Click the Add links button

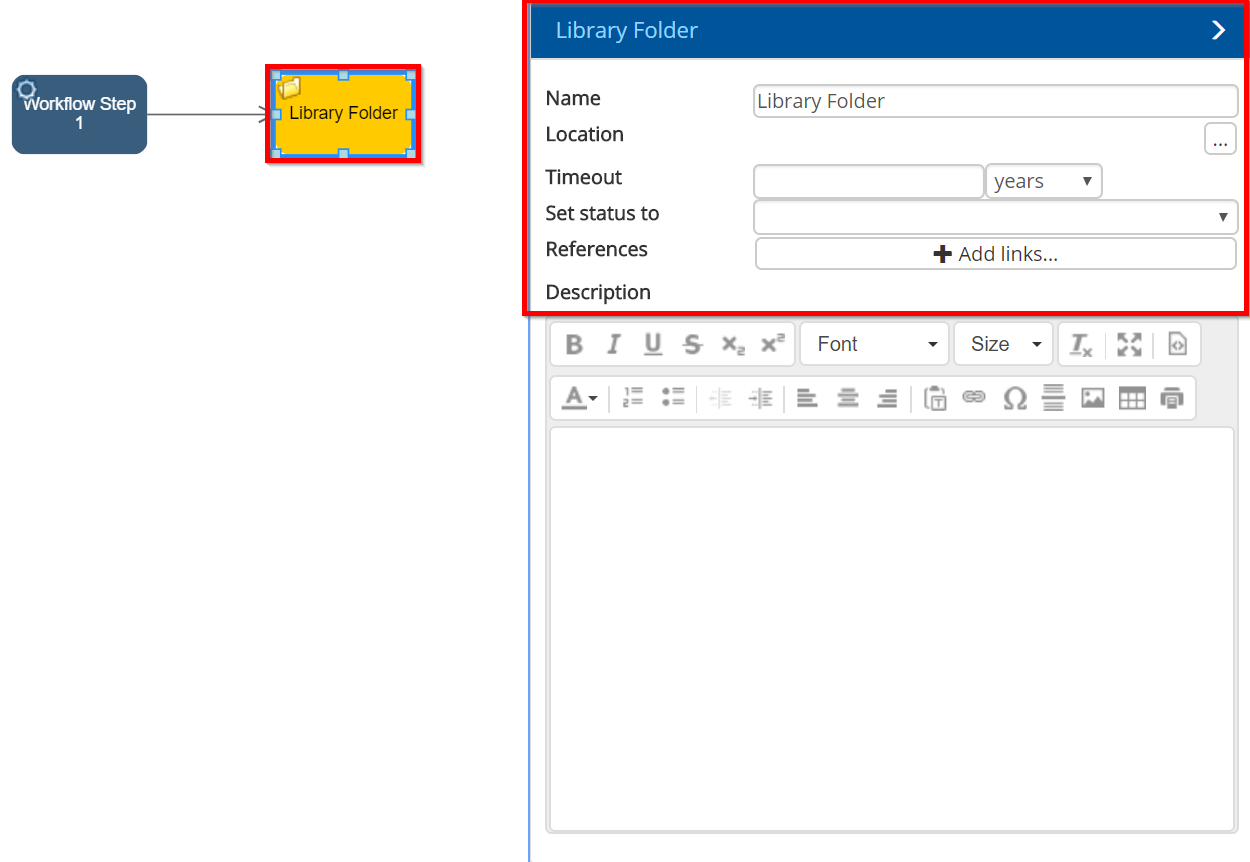coord(995,254)
